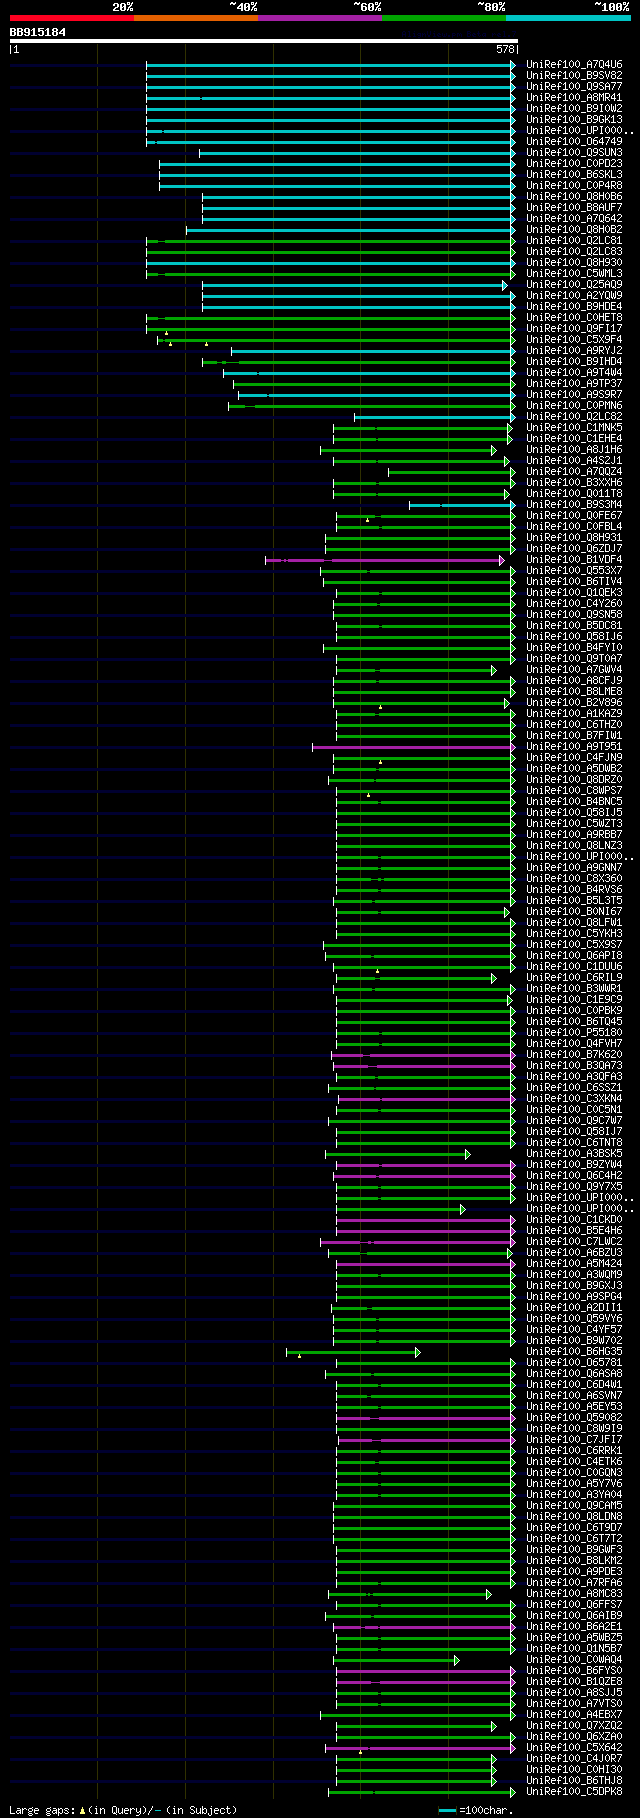The width and height of the screenshot is (640, 1818).
Task: Click hit label UniRef100_Q8H930
Action: (574, 262)
